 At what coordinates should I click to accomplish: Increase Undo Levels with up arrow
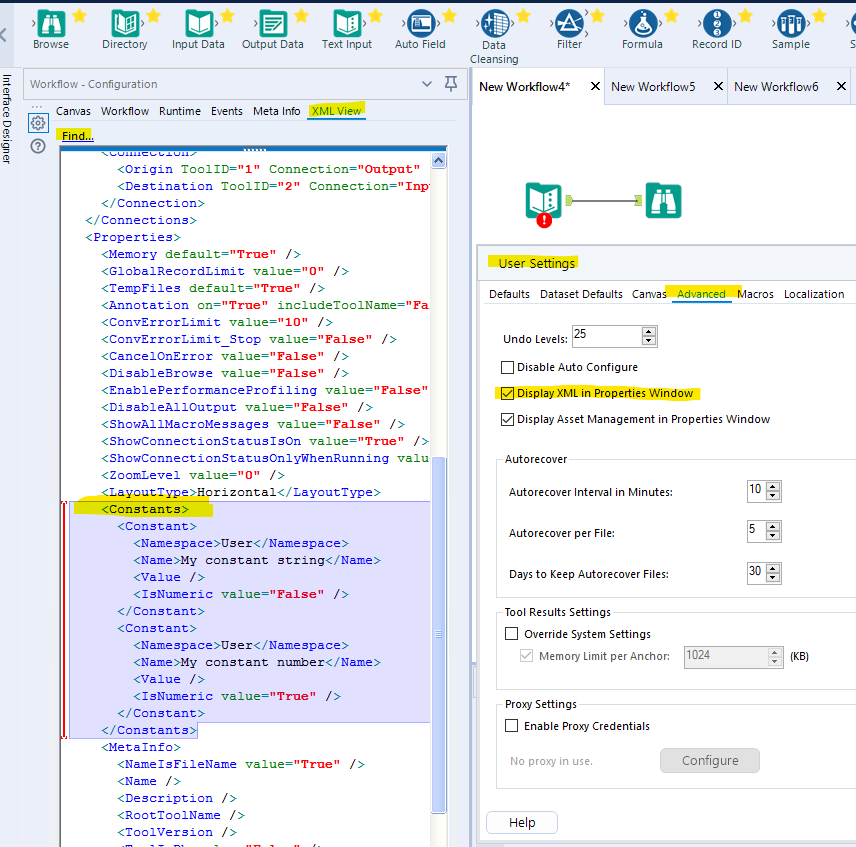point(649,331)
